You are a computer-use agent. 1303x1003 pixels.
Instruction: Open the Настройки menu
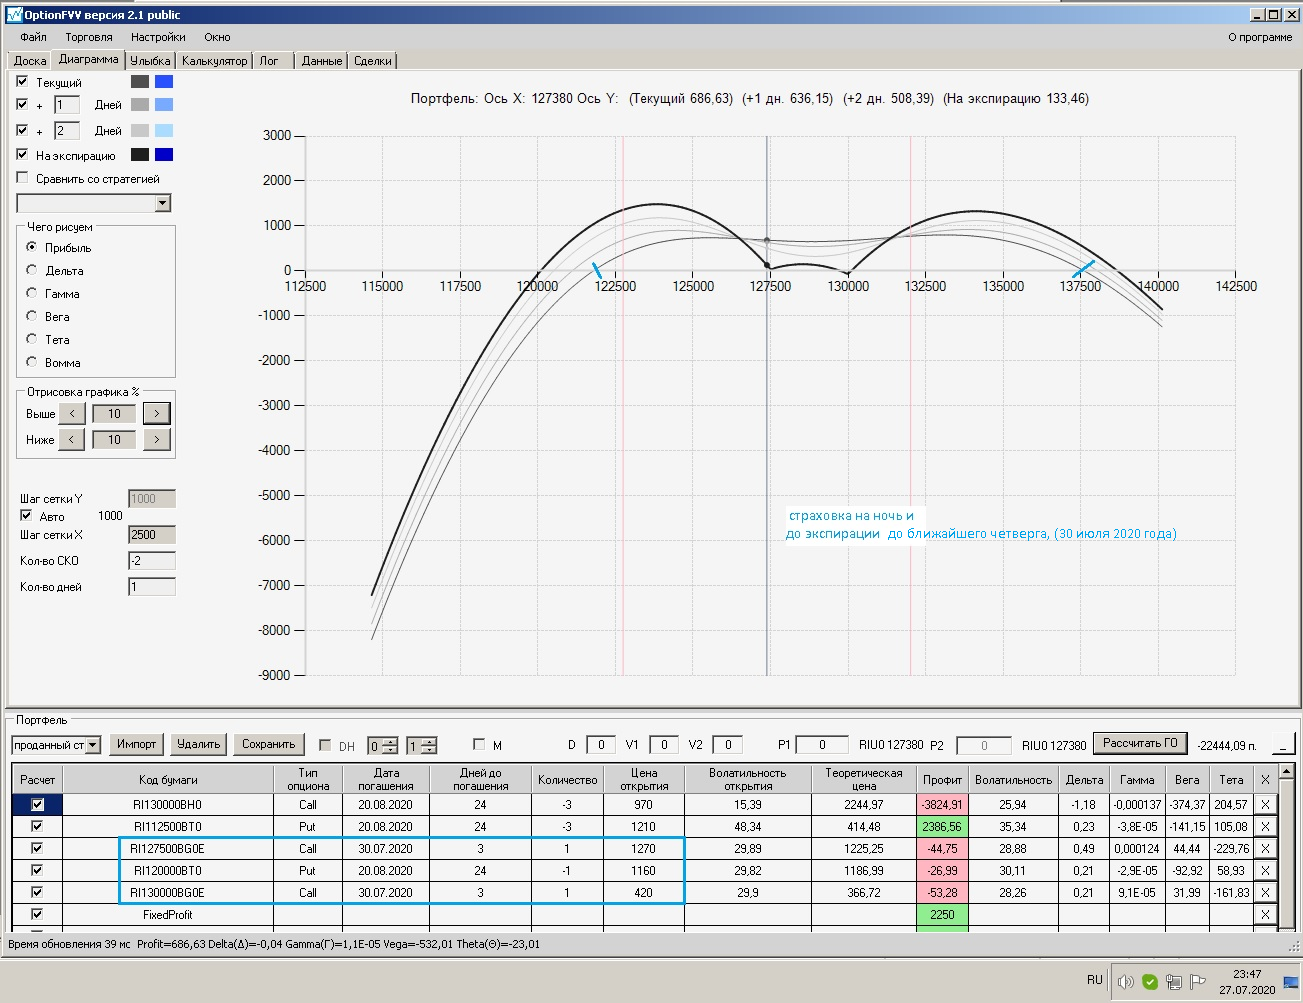[158, 37]
